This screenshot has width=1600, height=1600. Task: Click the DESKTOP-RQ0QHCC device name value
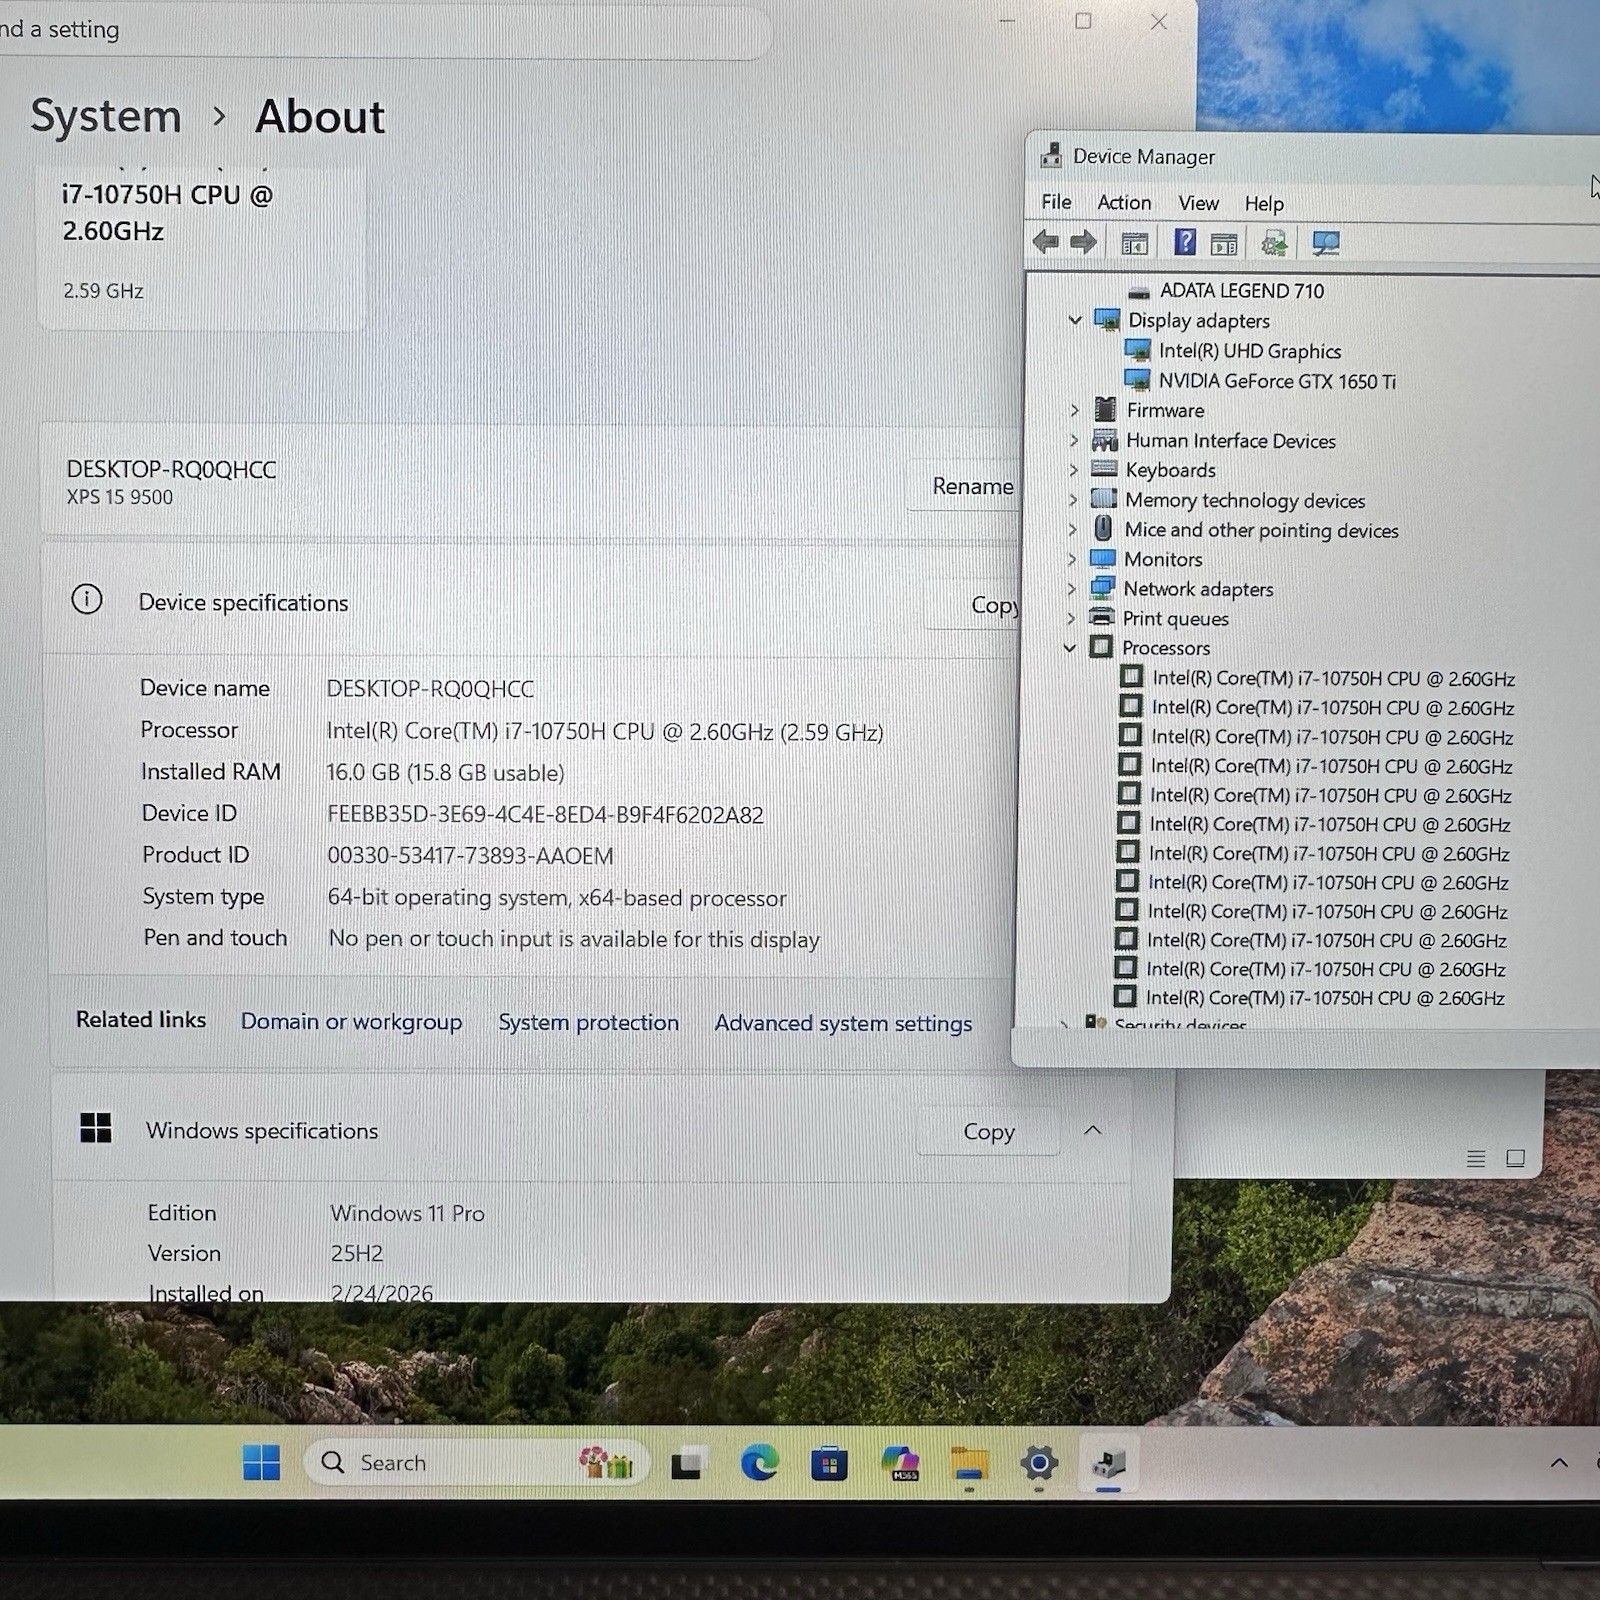tap(430, 689)
